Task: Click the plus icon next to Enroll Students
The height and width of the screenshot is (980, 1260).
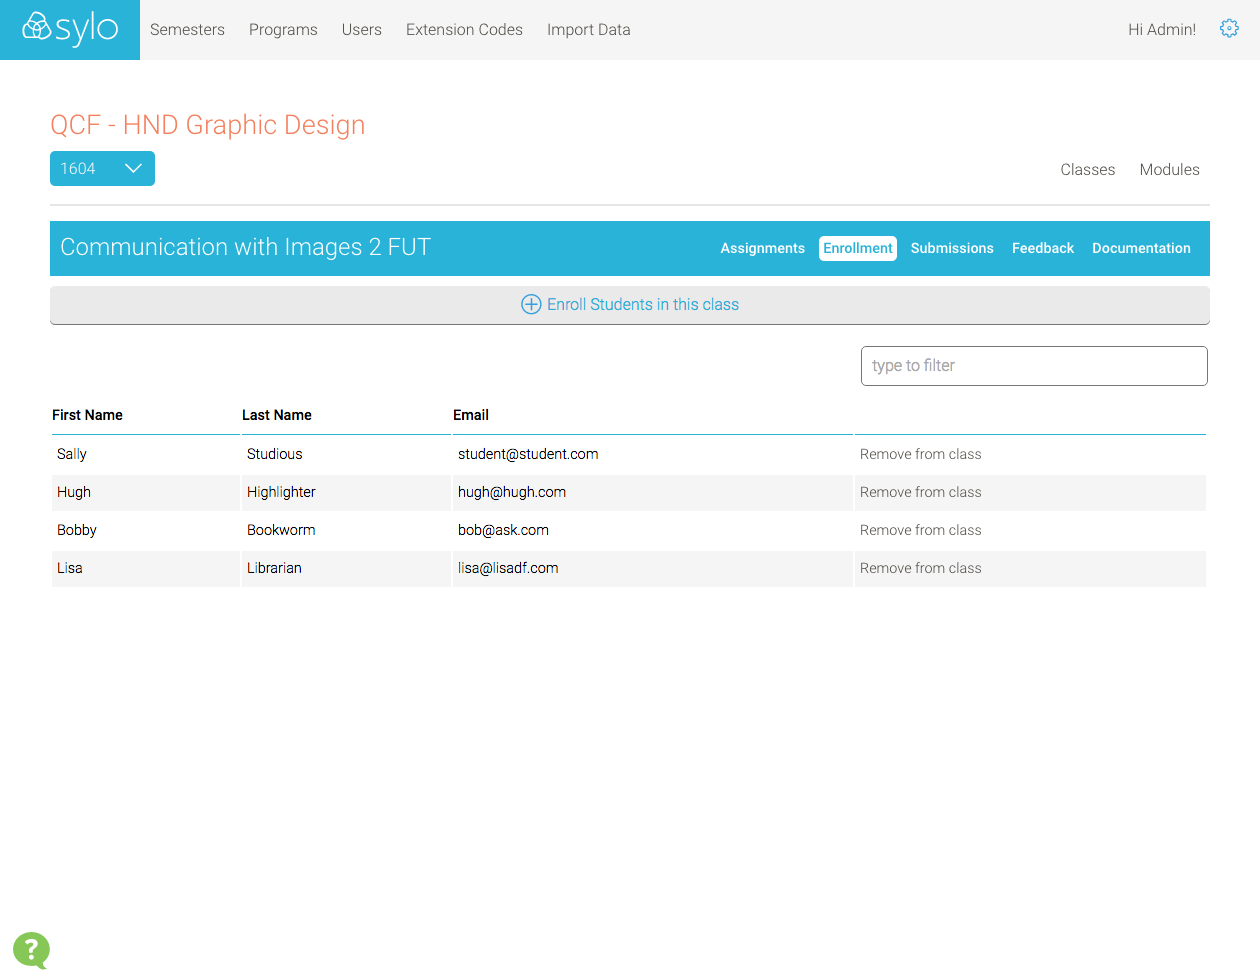Action: (x=531, y=304)
